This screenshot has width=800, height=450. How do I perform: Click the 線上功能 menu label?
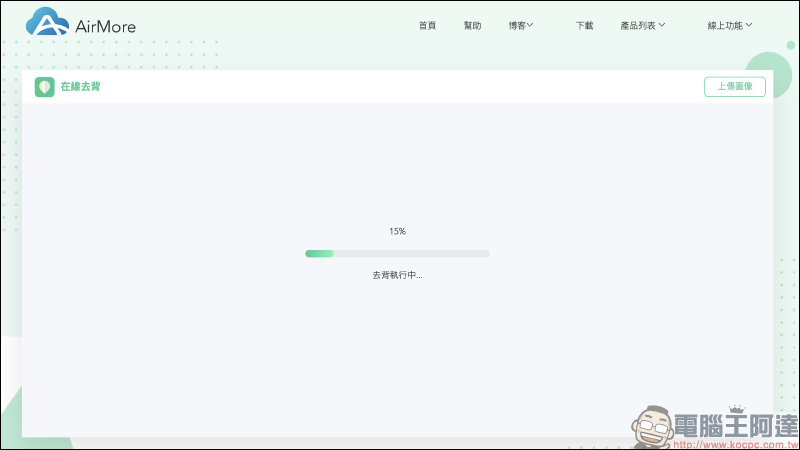(725, 26)
